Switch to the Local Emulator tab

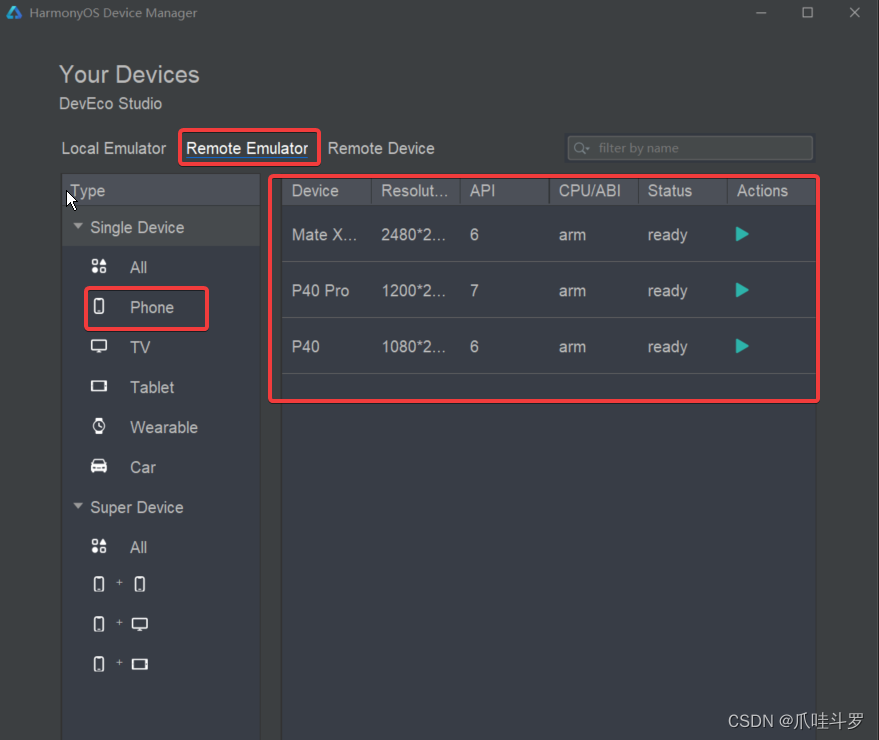click(114, 149)
